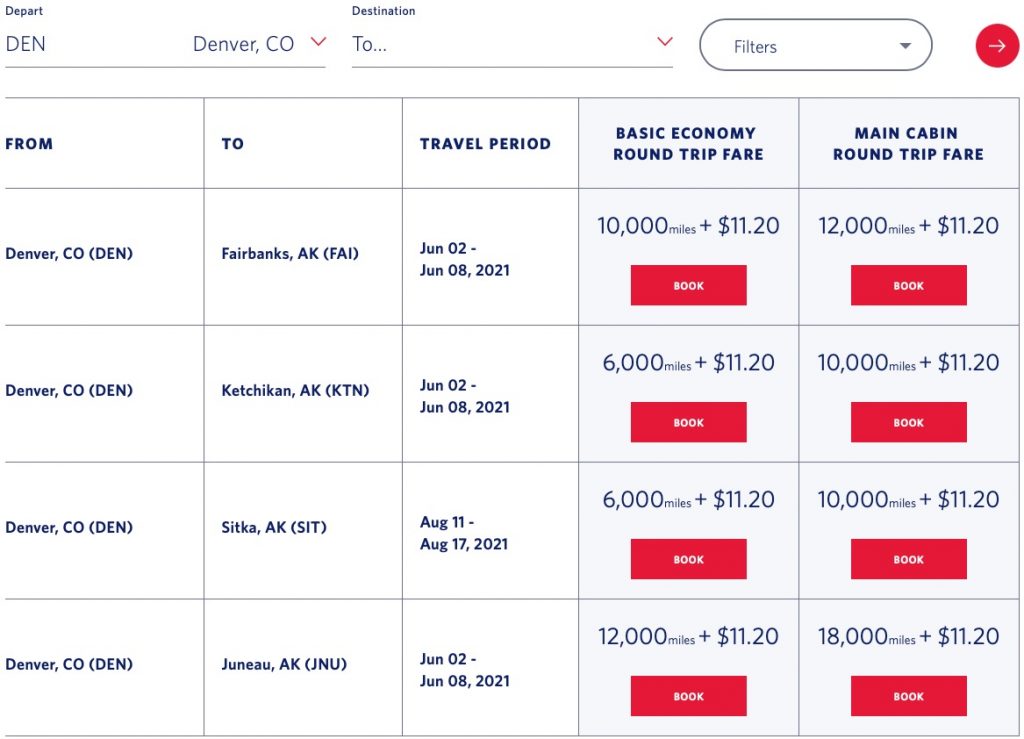Book Main Cabin fare to Fairbanks
The width and height of the screenshot is (1024, 739).
(x=908, y=285)
